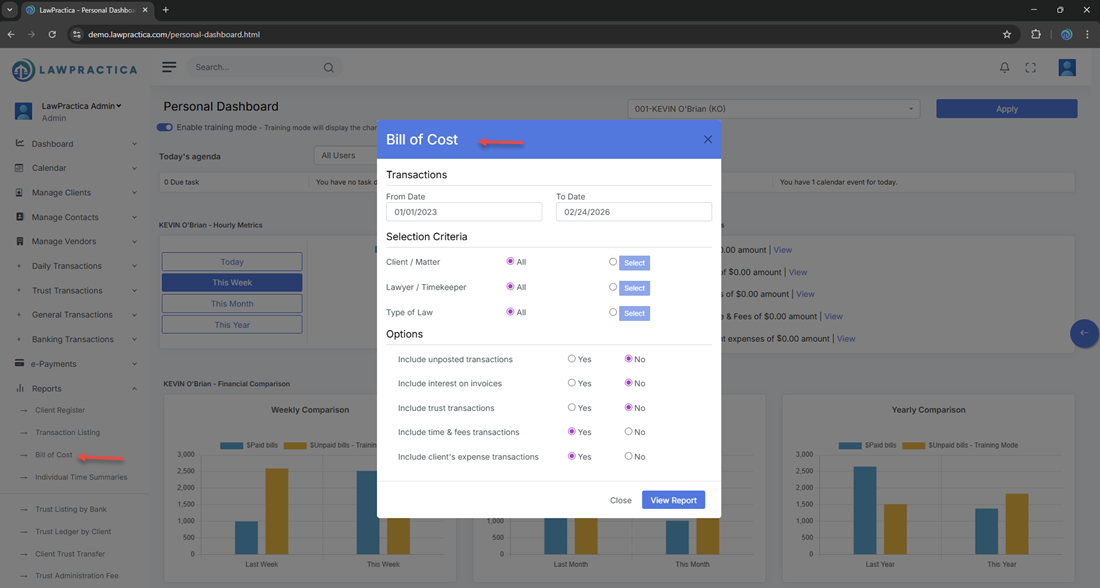Screen dimensions: 1100x588
Task: Click the hamburger menu icon
Action: click(169, 67)
